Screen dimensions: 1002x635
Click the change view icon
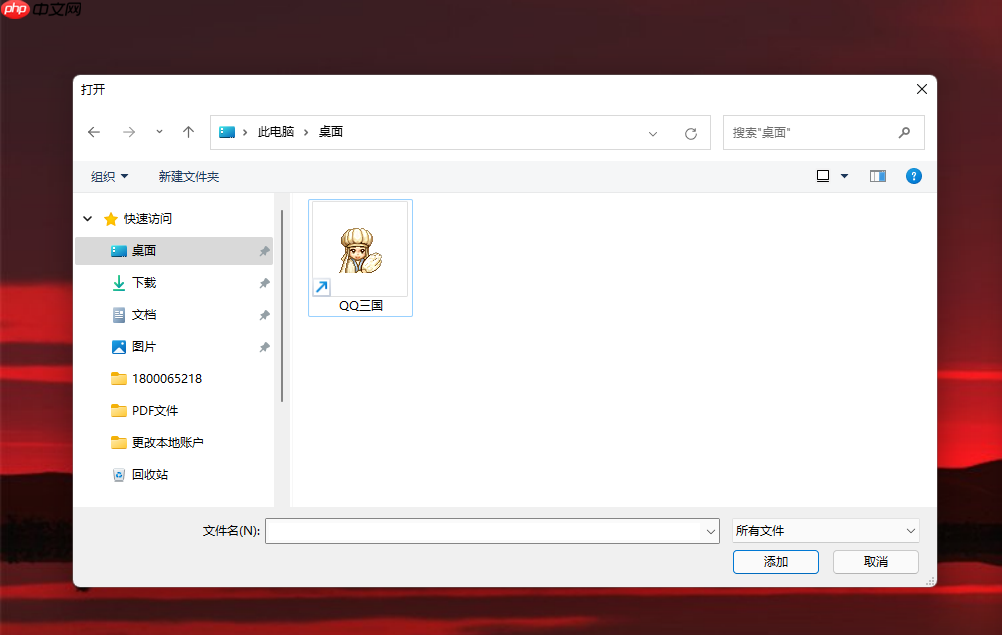[824, 176]
